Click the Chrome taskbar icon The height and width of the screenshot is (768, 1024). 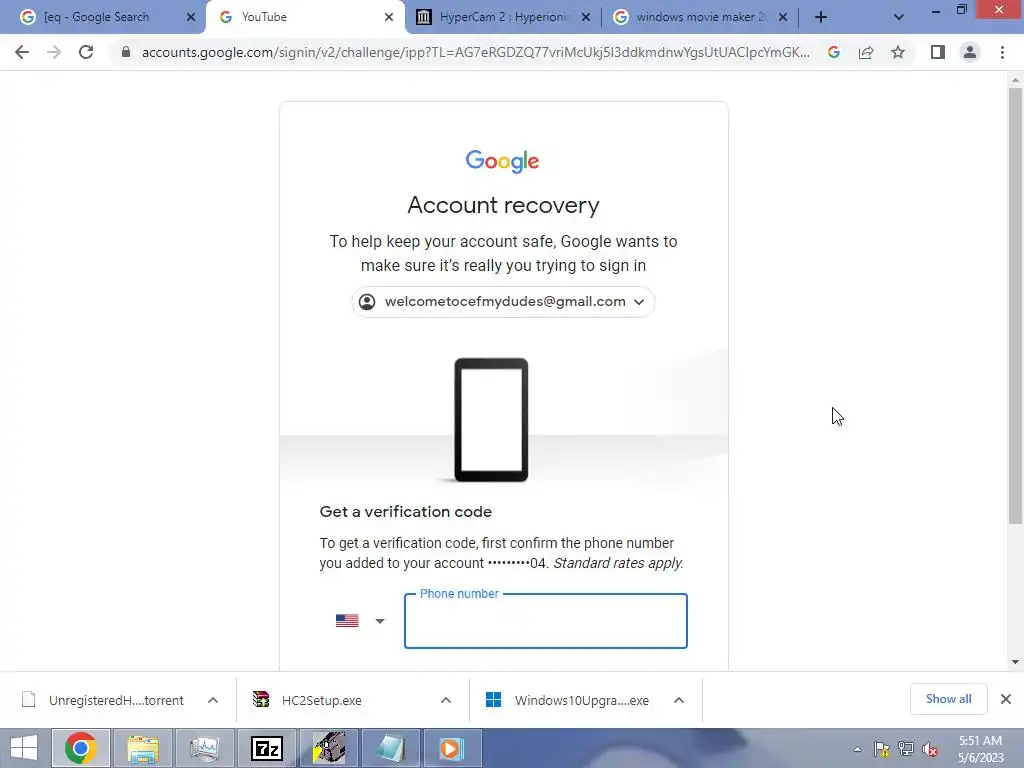80,748
